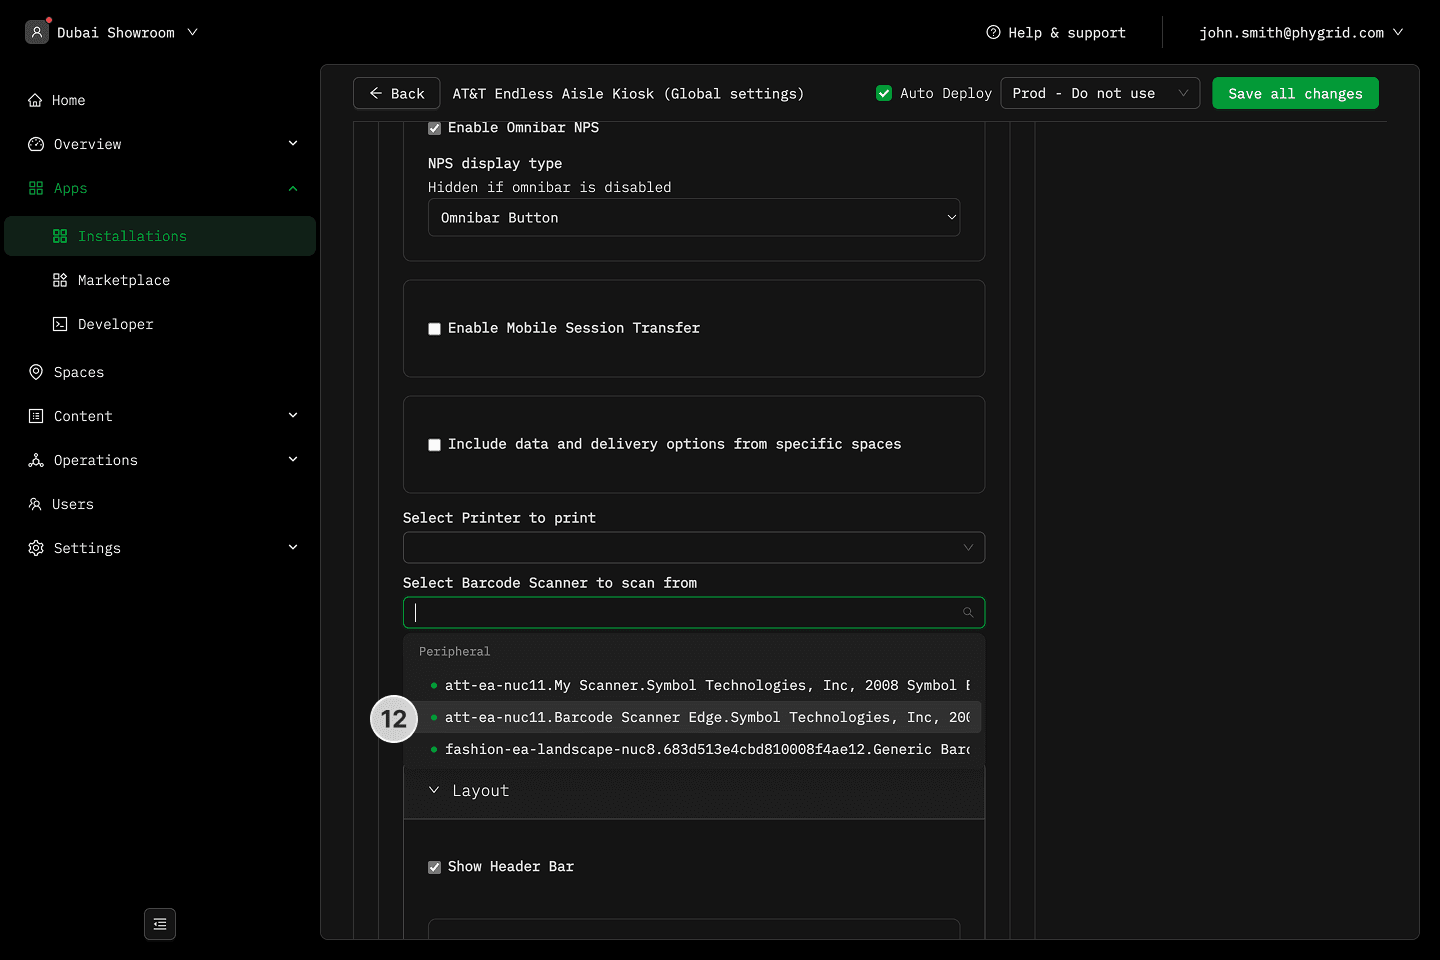This screenshot has width=1440, height=960.
Task: Click the Help & support question icon
Action: (x=993, y=32)
